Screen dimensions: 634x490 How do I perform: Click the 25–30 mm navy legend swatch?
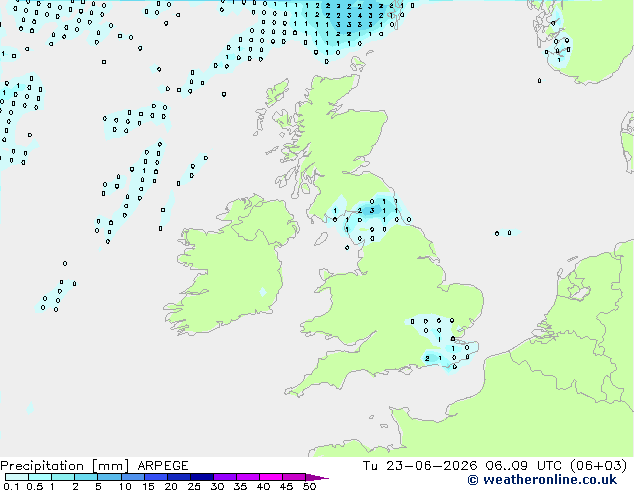(x=201, y=477)
